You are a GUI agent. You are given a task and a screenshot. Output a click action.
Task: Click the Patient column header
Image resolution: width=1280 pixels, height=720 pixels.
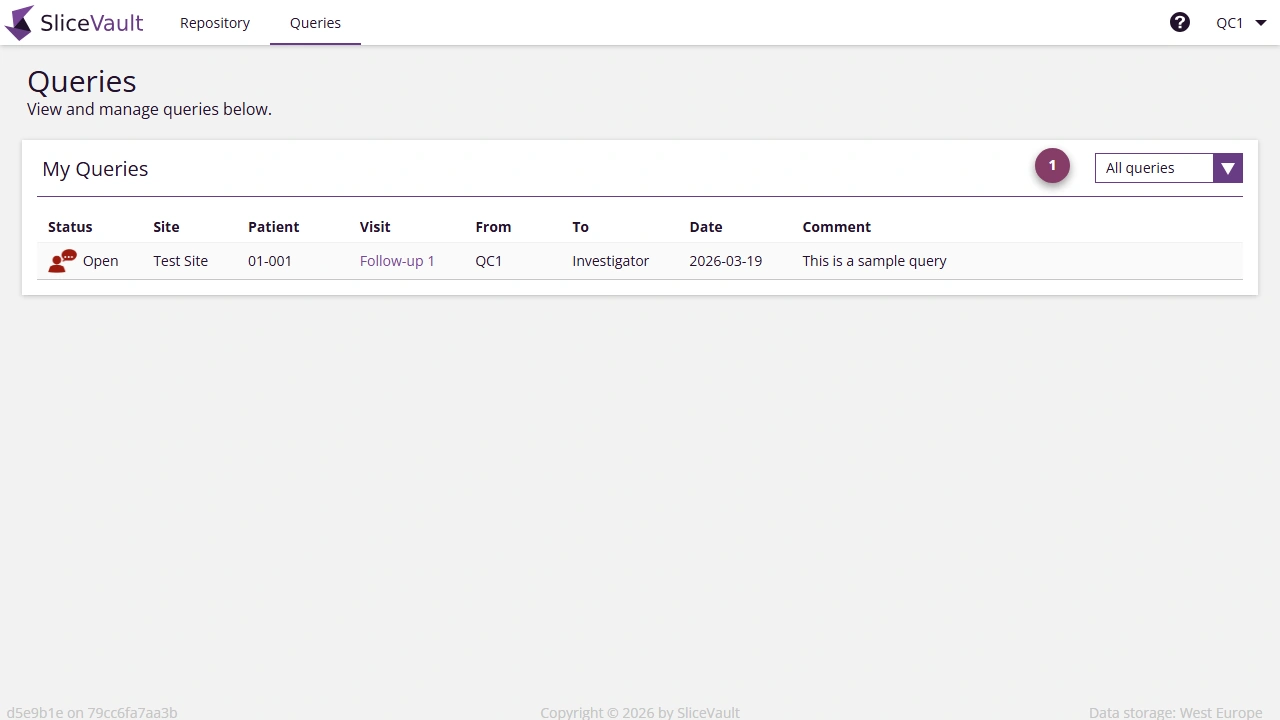(x=273, y=227)
